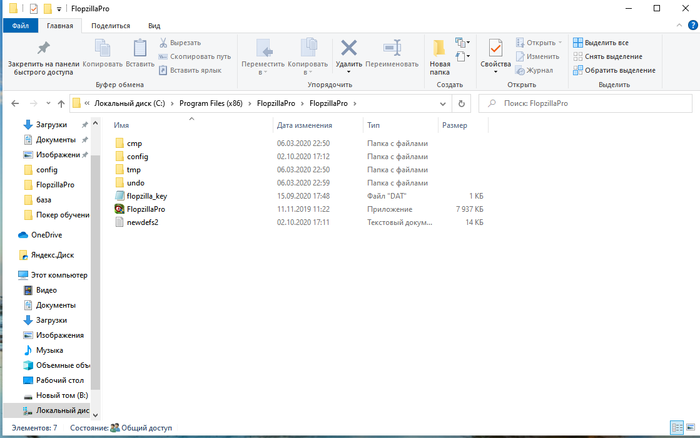Sort by the Размер column header
The width and height of the screenshot is (700, 438).
click(454, 125)
